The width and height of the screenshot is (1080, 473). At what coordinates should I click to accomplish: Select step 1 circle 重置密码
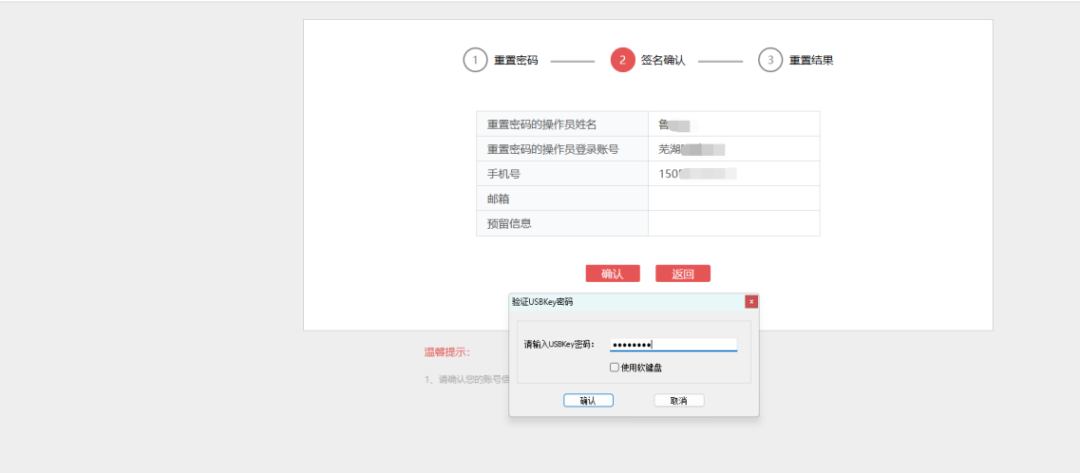475,60
